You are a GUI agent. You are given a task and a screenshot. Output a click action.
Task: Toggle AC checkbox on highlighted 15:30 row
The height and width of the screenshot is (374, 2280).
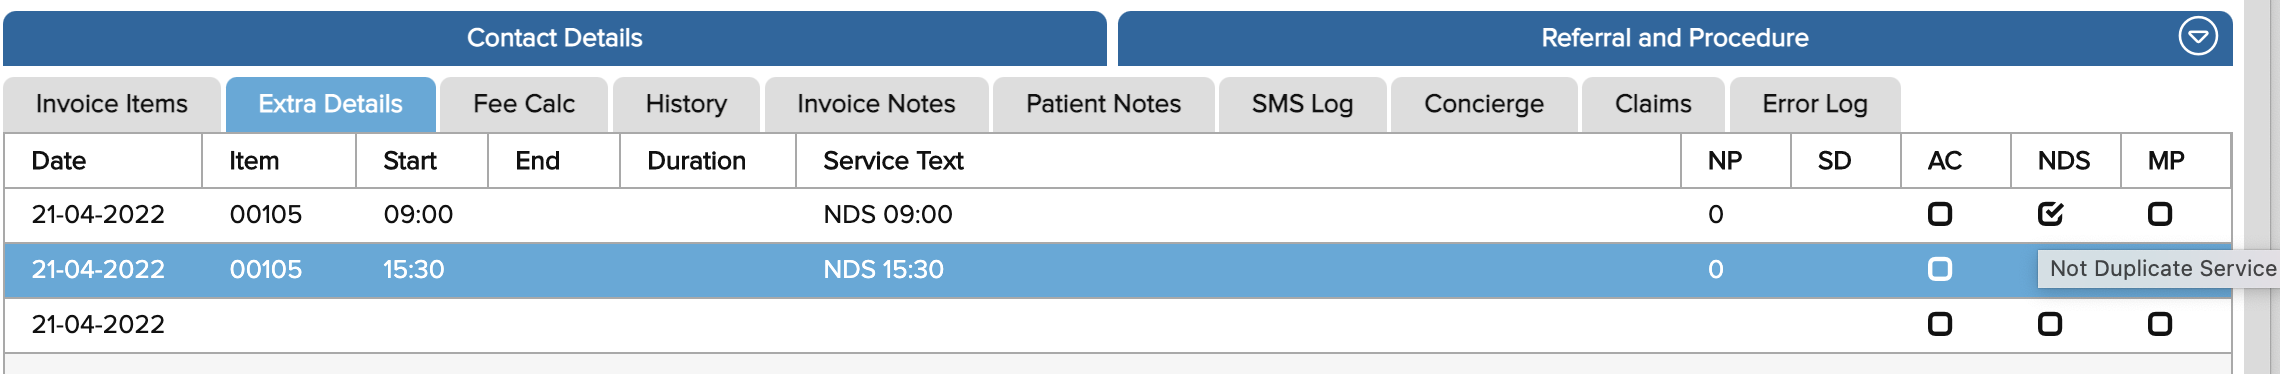[x=1940, y=269]
